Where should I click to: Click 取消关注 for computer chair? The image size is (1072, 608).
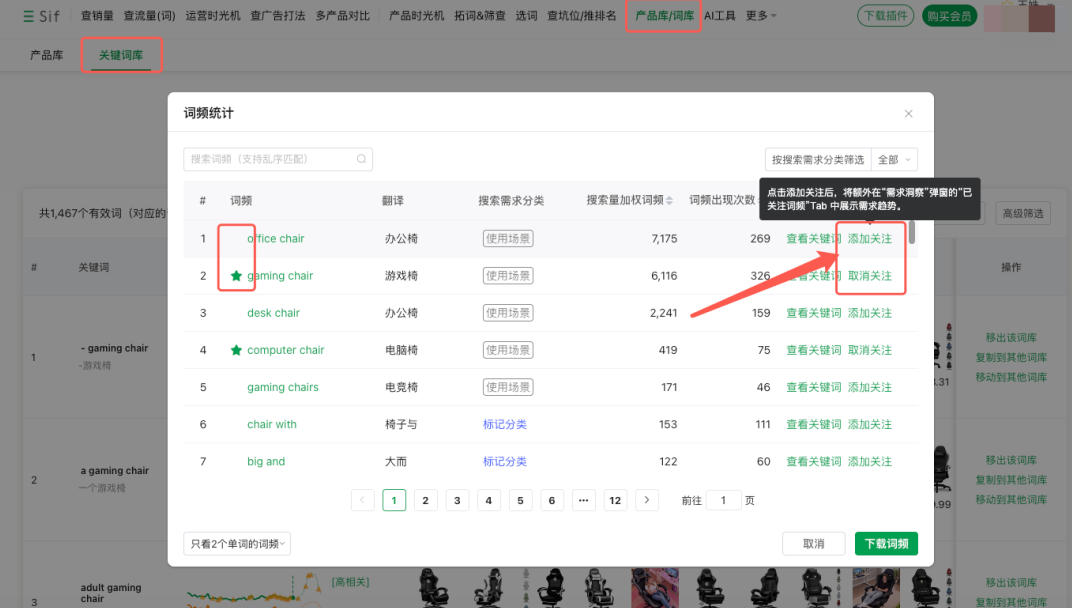coord(870,350)
